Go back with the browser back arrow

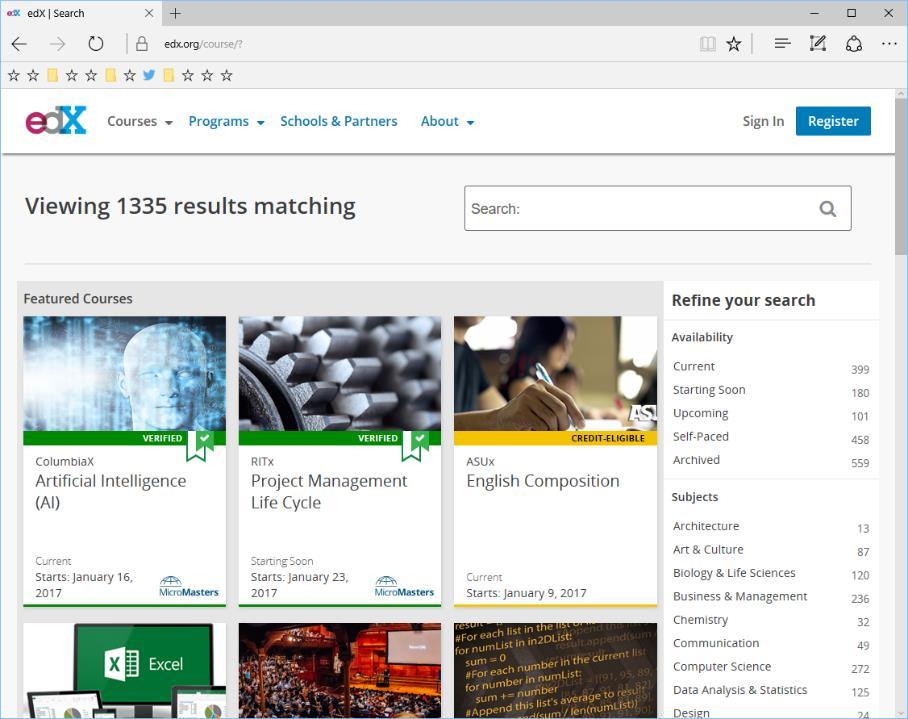pos(19,44)
